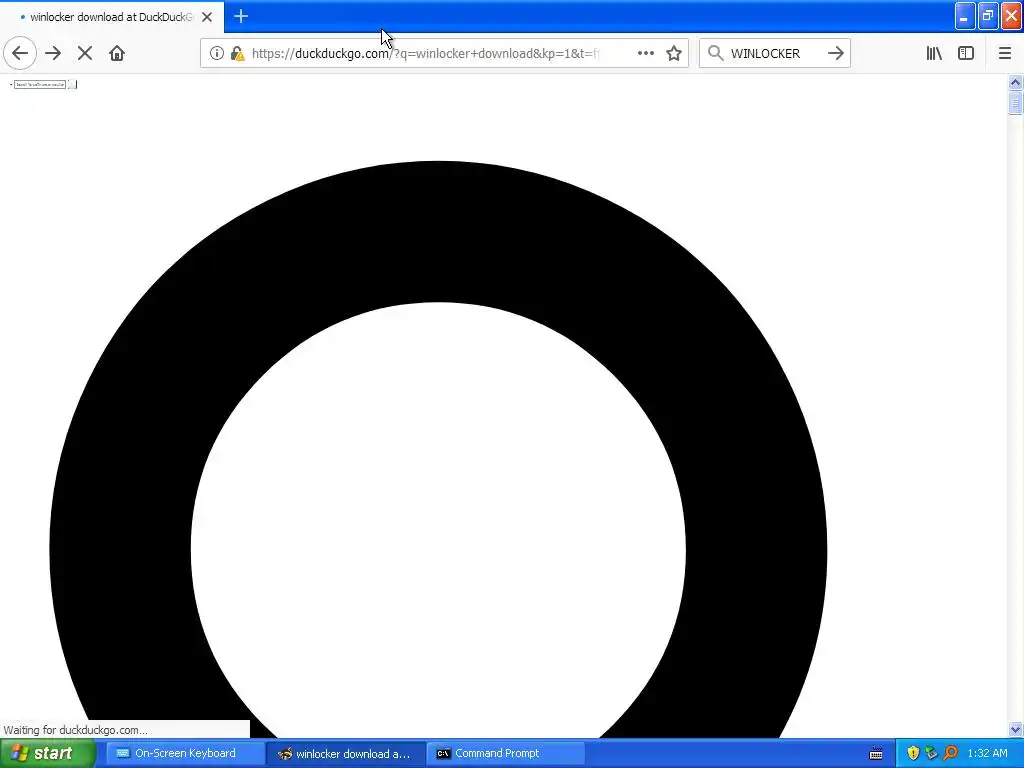Open the browser home page icon
This screenshot has height=768, width=1024.
tap(117, 53)
